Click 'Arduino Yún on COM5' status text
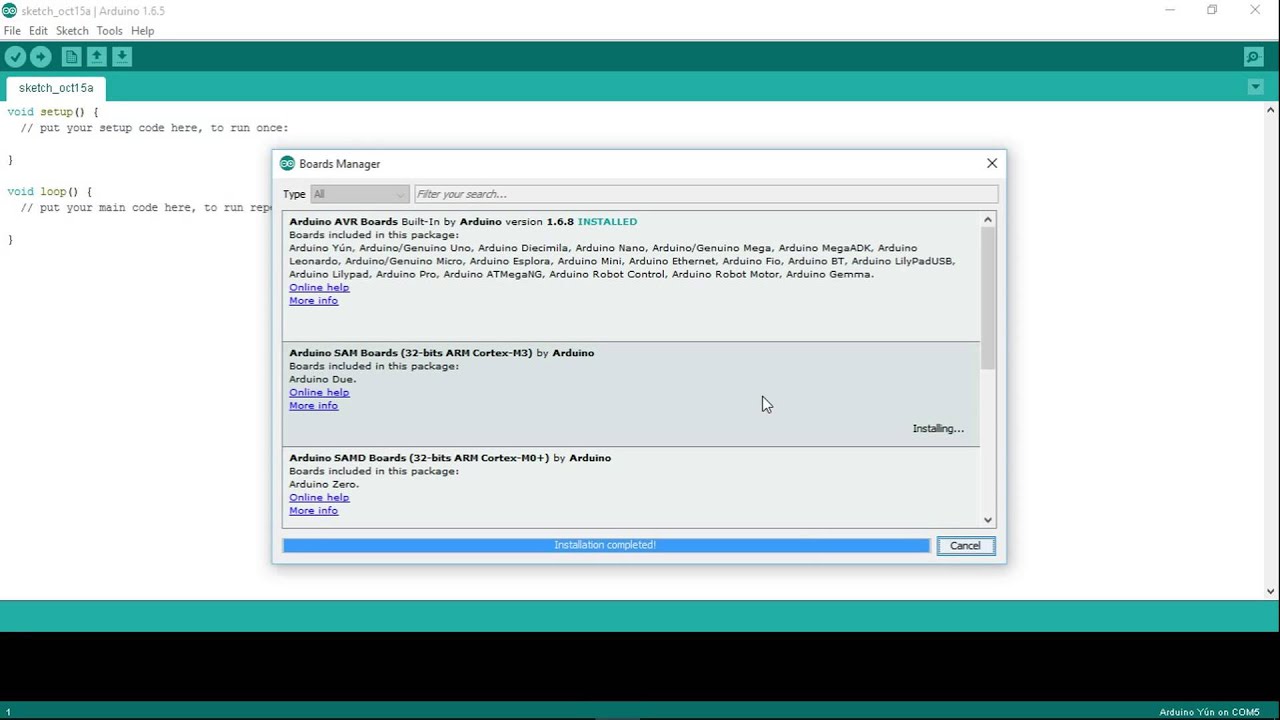Viewport: 1280px width, 720px height. 1209,712
